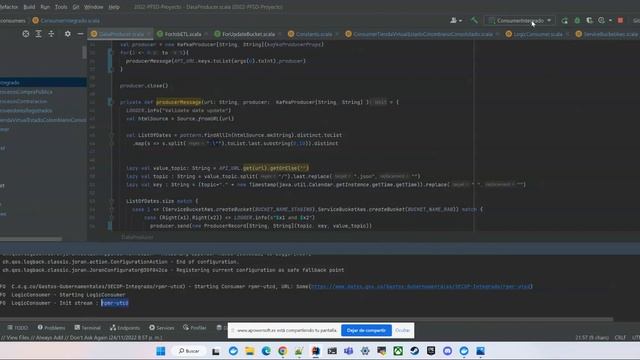Switch to the Constants.scala tab

tap(313, 34)
